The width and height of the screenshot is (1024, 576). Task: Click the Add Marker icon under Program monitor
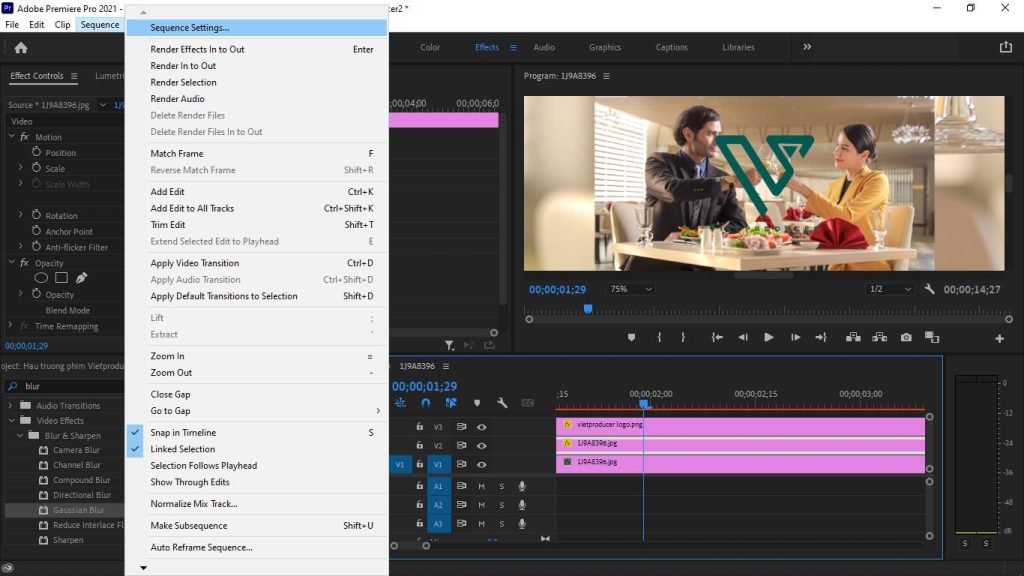tap(630, 337)
